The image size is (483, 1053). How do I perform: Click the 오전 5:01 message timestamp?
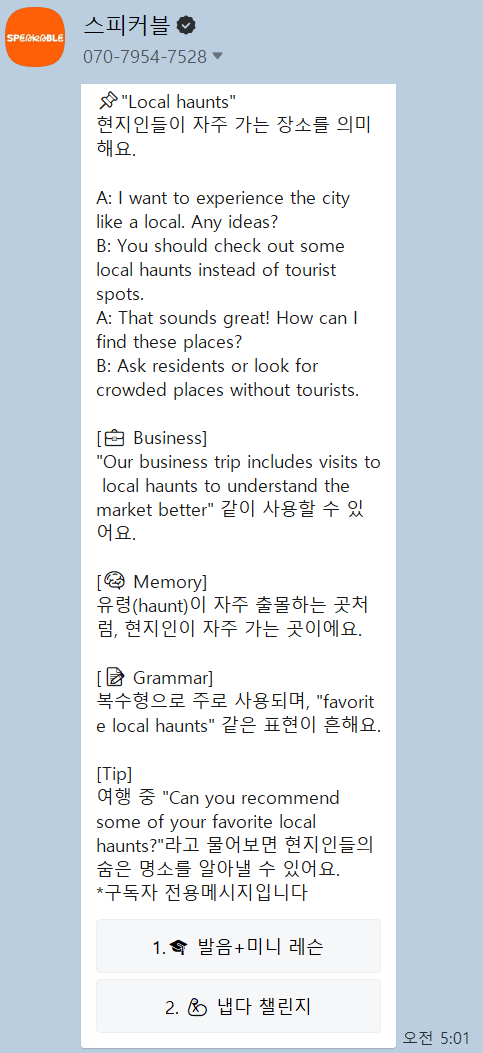click(436, 1038)
